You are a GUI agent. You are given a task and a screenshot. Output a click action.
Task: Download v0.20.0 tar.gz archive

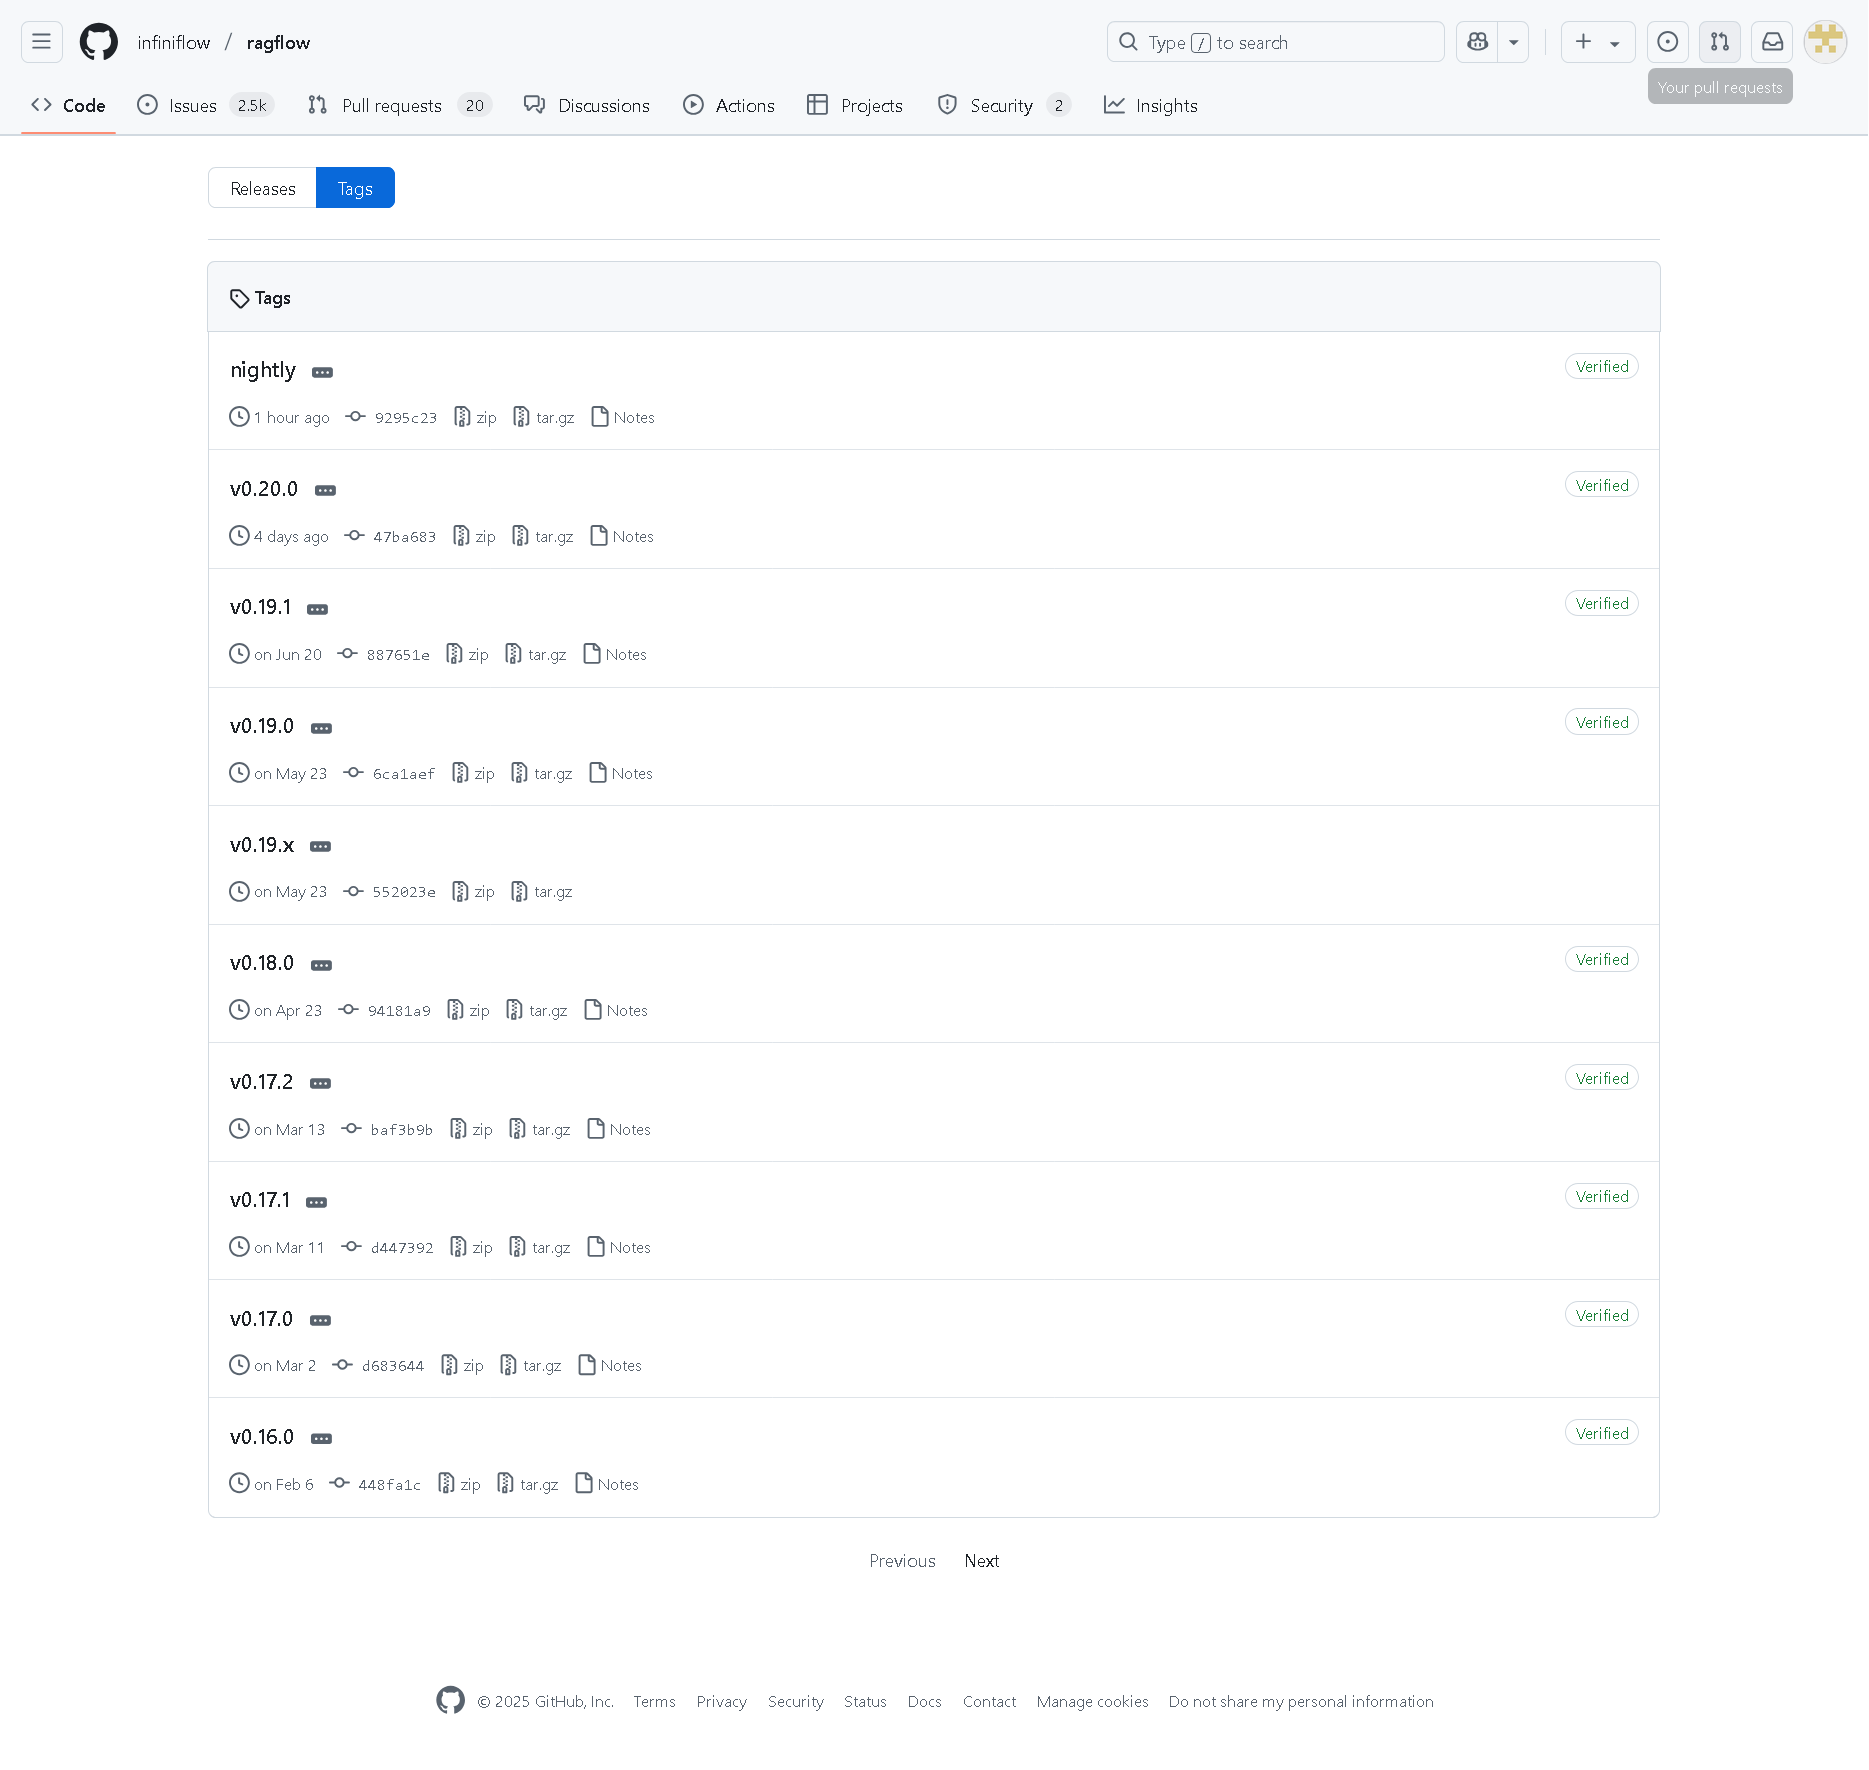coord(542,536)
